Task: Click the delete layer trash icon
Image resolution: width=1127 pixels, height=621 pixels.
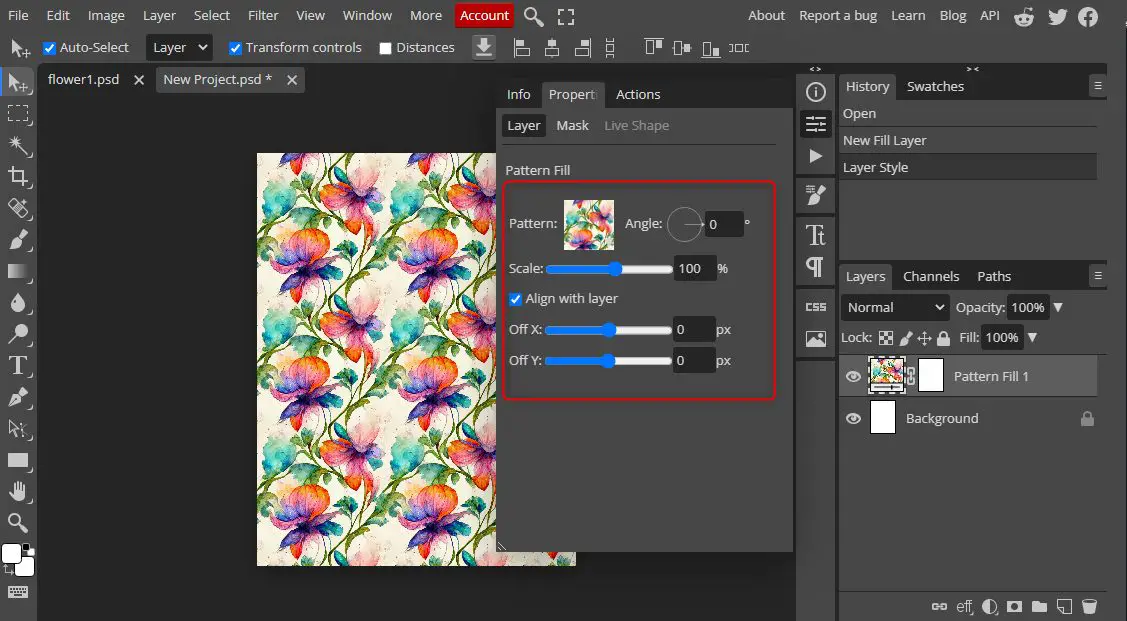Action: [1090, 606]
